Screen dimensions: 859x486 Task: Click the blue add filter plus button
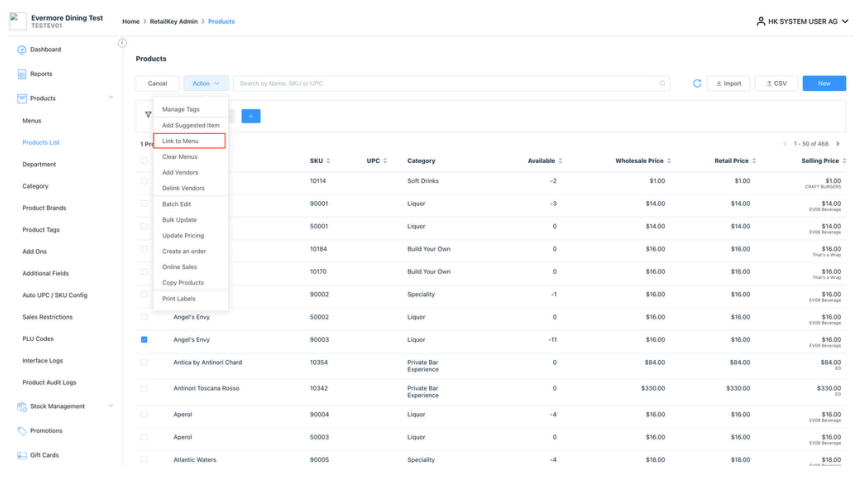(x=251, y=116)
